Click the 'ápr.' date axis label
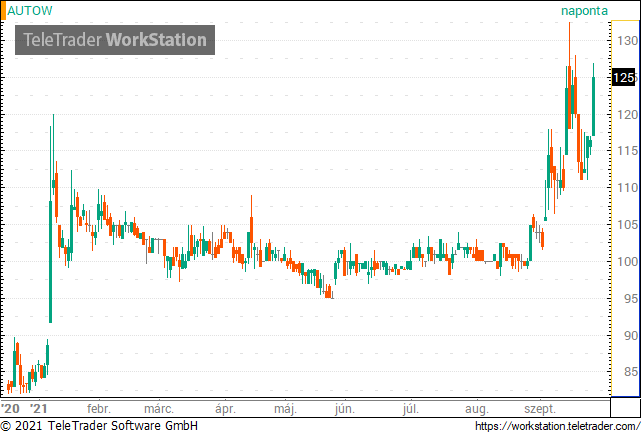The height and width of the screenshot is (435, 641). tap(225, 408)
